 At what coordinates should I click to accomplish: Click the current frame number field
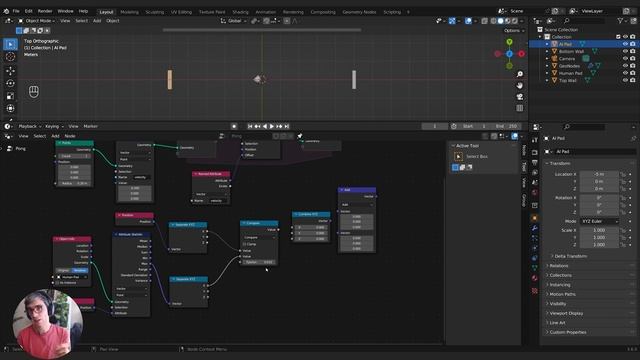(x=434, y=127)
